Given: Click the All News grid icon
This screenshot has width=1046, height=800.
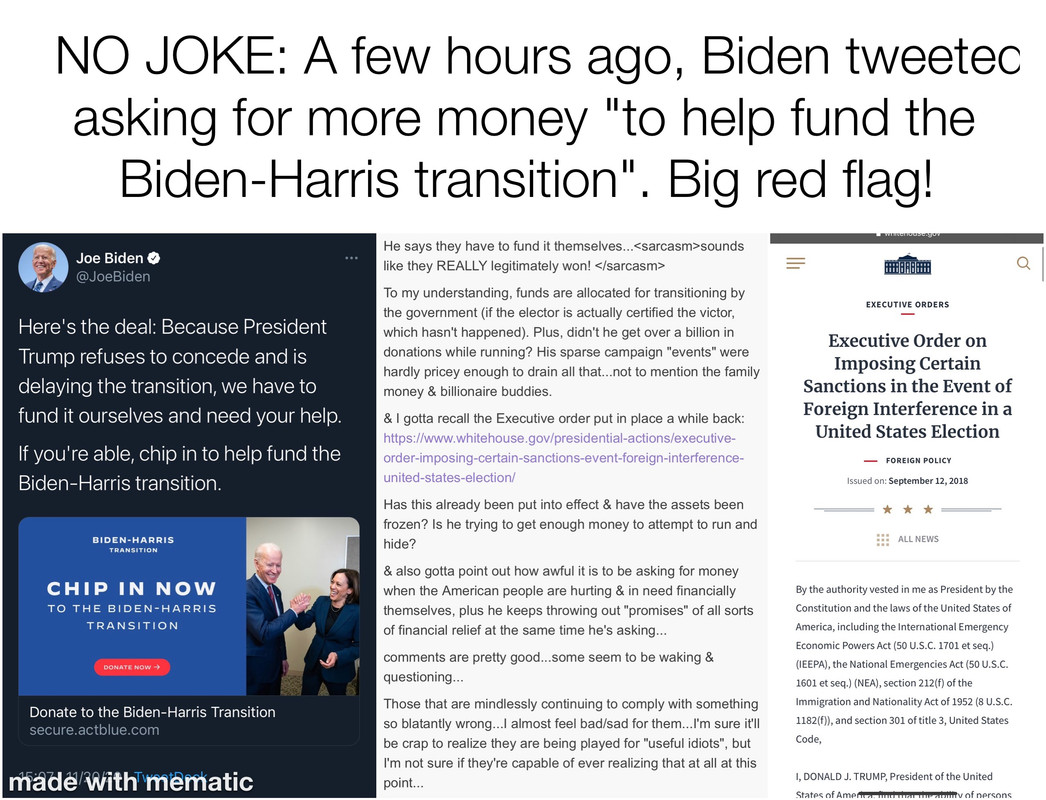Looking at the screenshot, I should coord(883,539).
